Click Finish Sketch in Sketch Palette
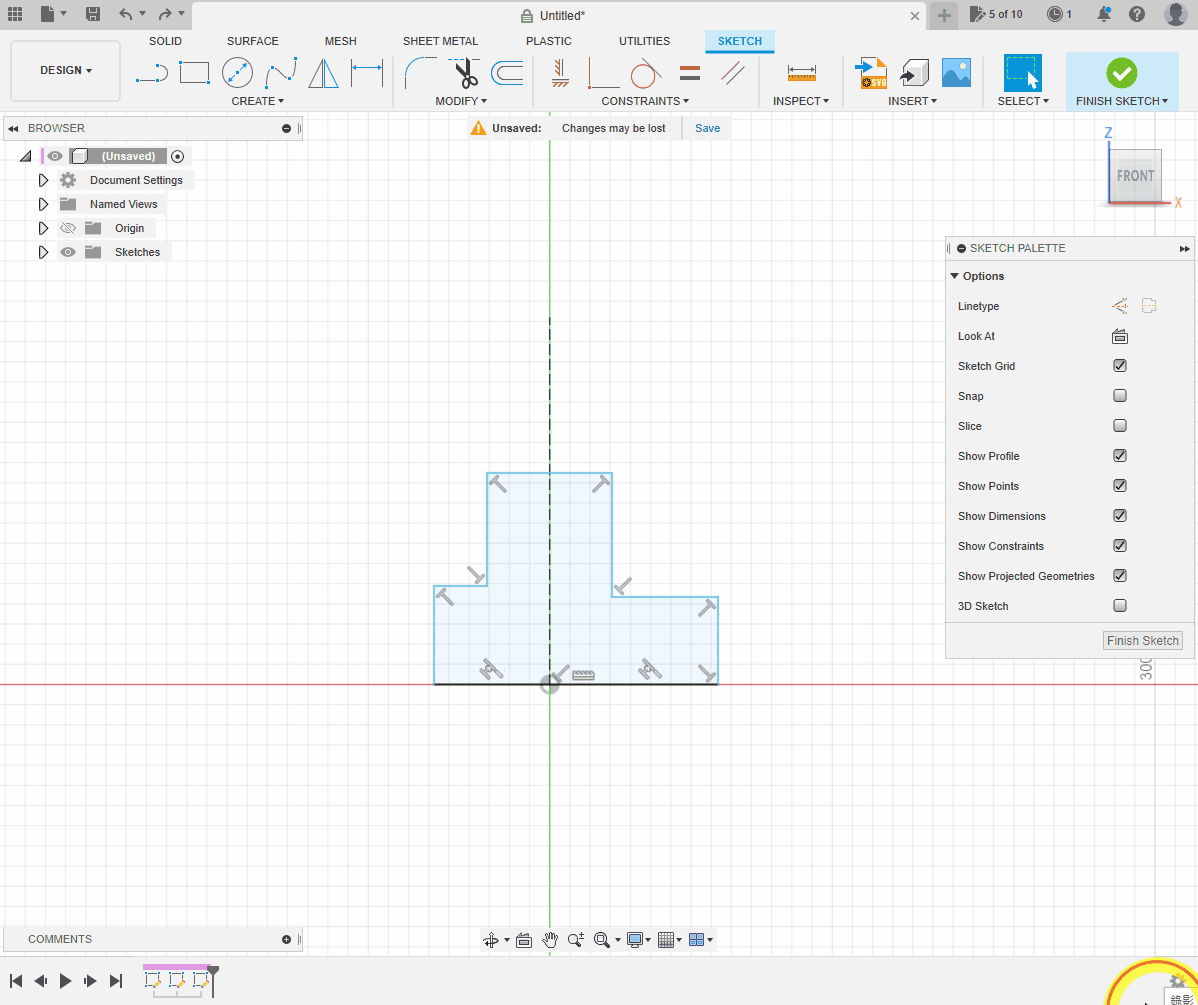1198x1005 pixels. pyautogui.click(x=1142, y=641)
